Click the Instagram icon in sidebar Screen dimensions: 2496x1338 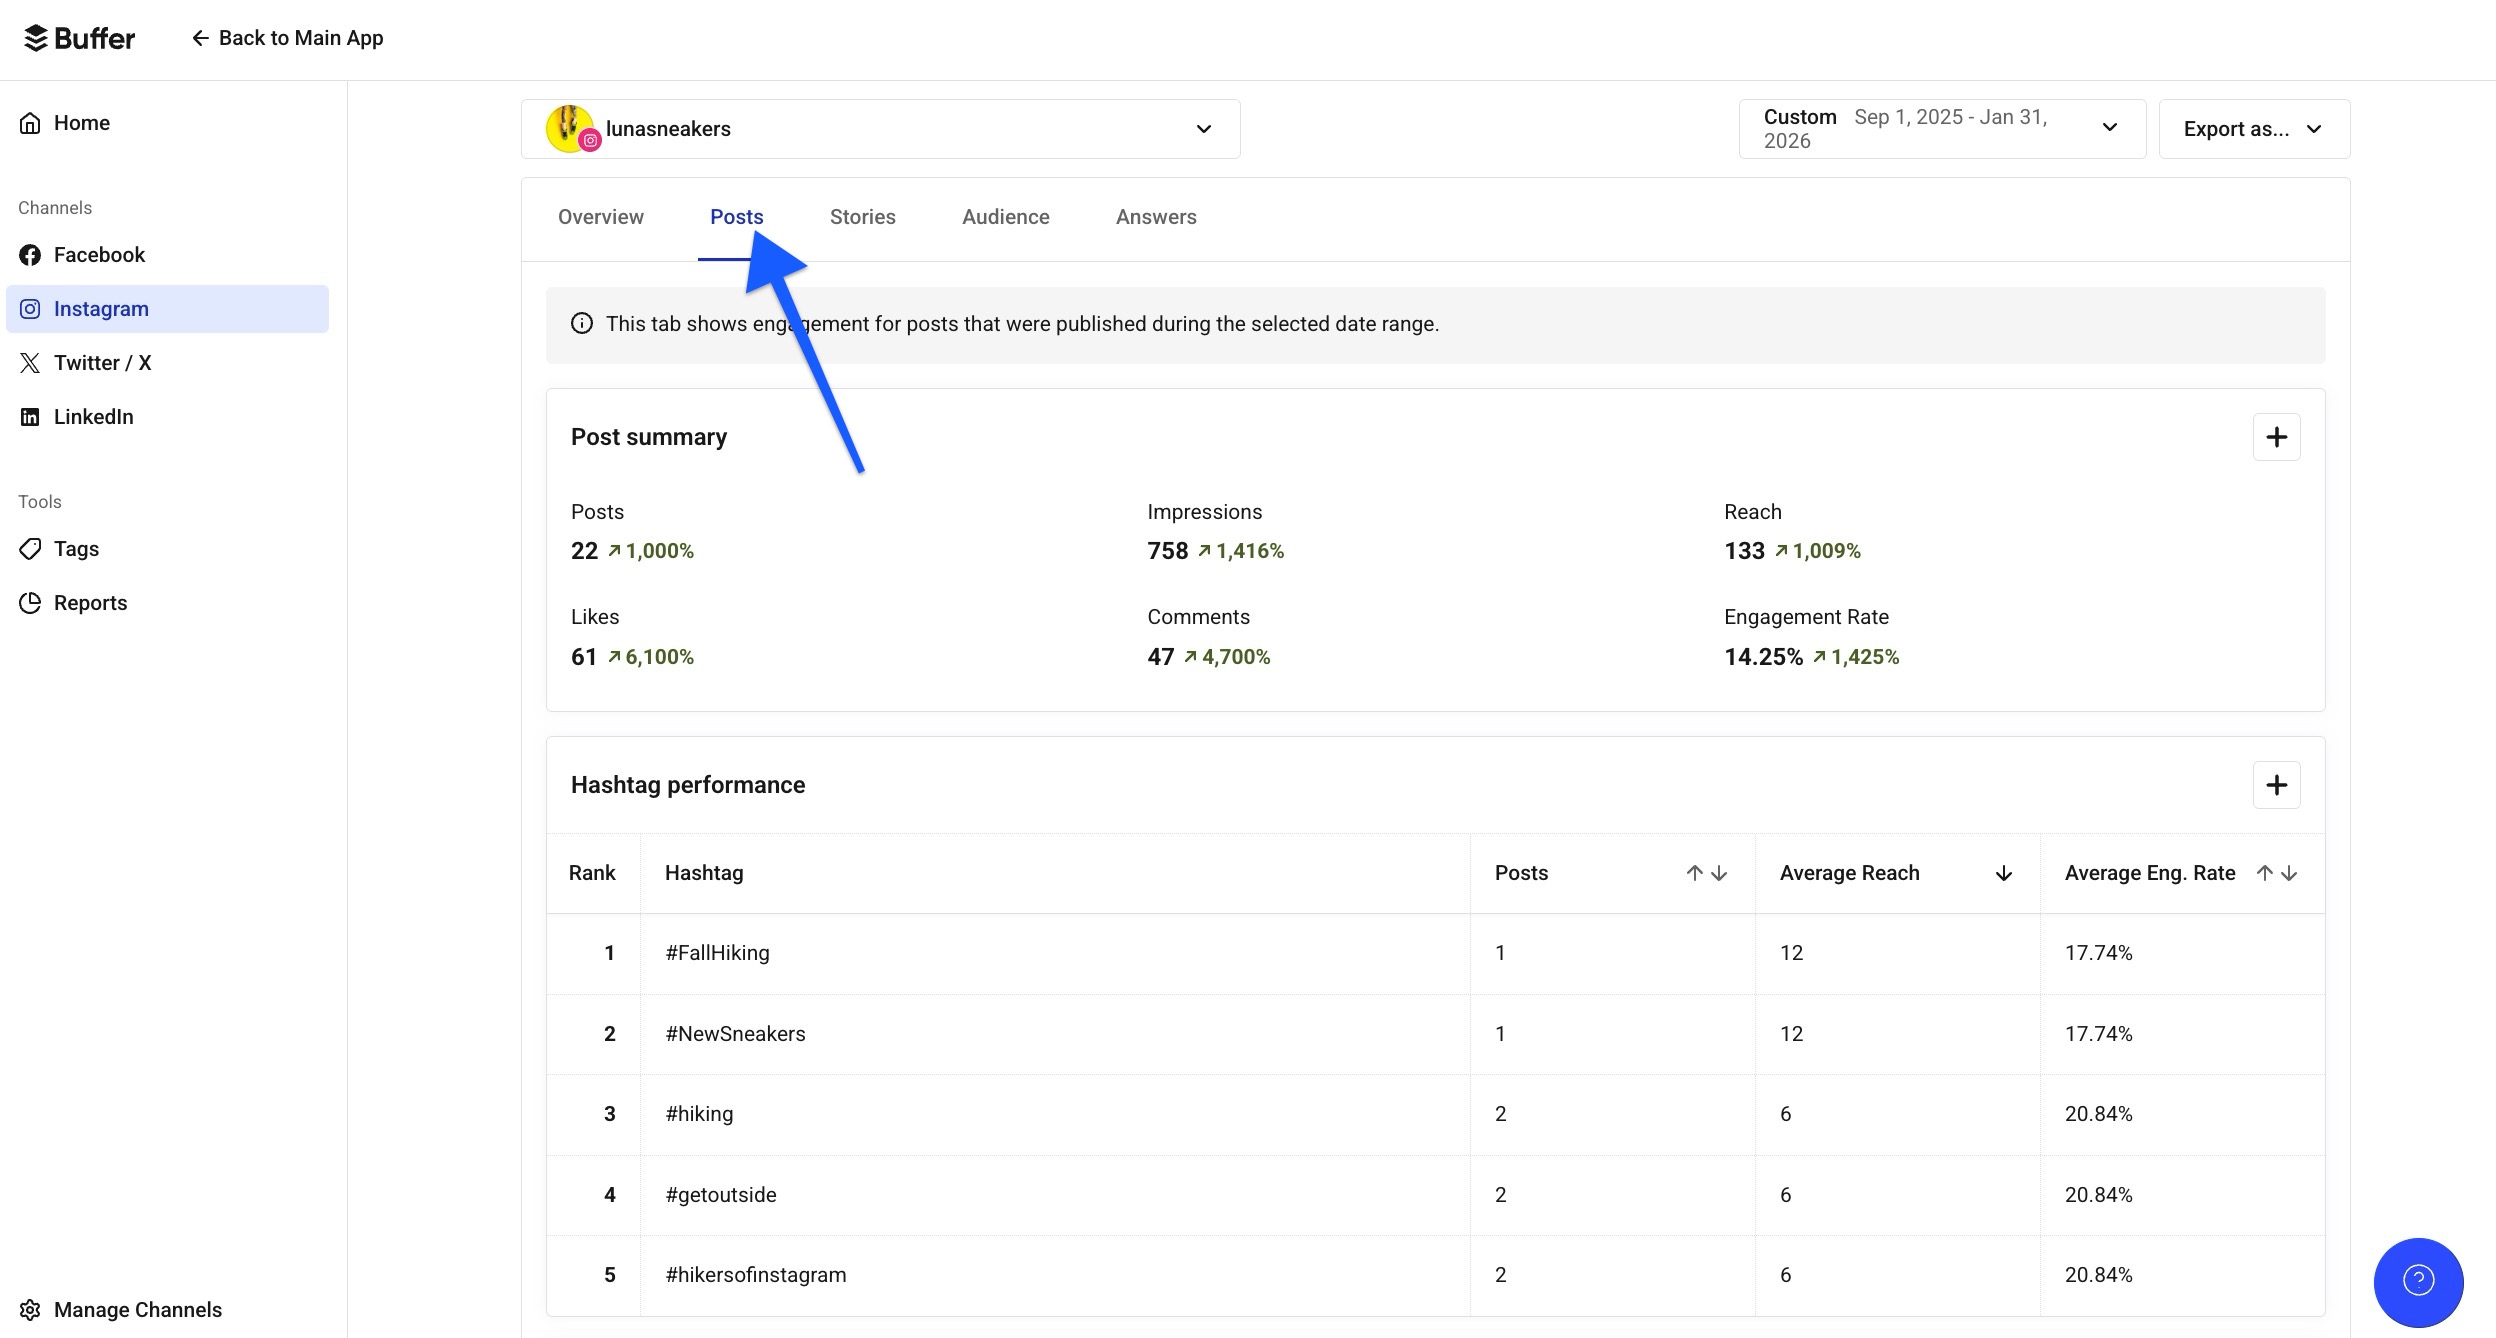31,309
